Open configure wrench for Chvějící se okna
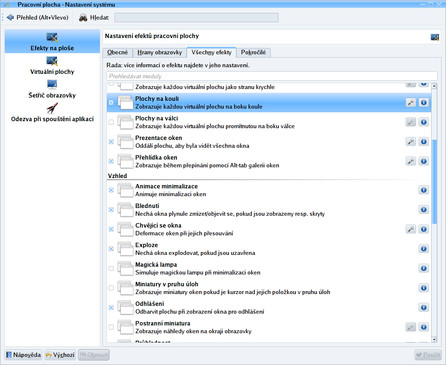 coord(411,229)
